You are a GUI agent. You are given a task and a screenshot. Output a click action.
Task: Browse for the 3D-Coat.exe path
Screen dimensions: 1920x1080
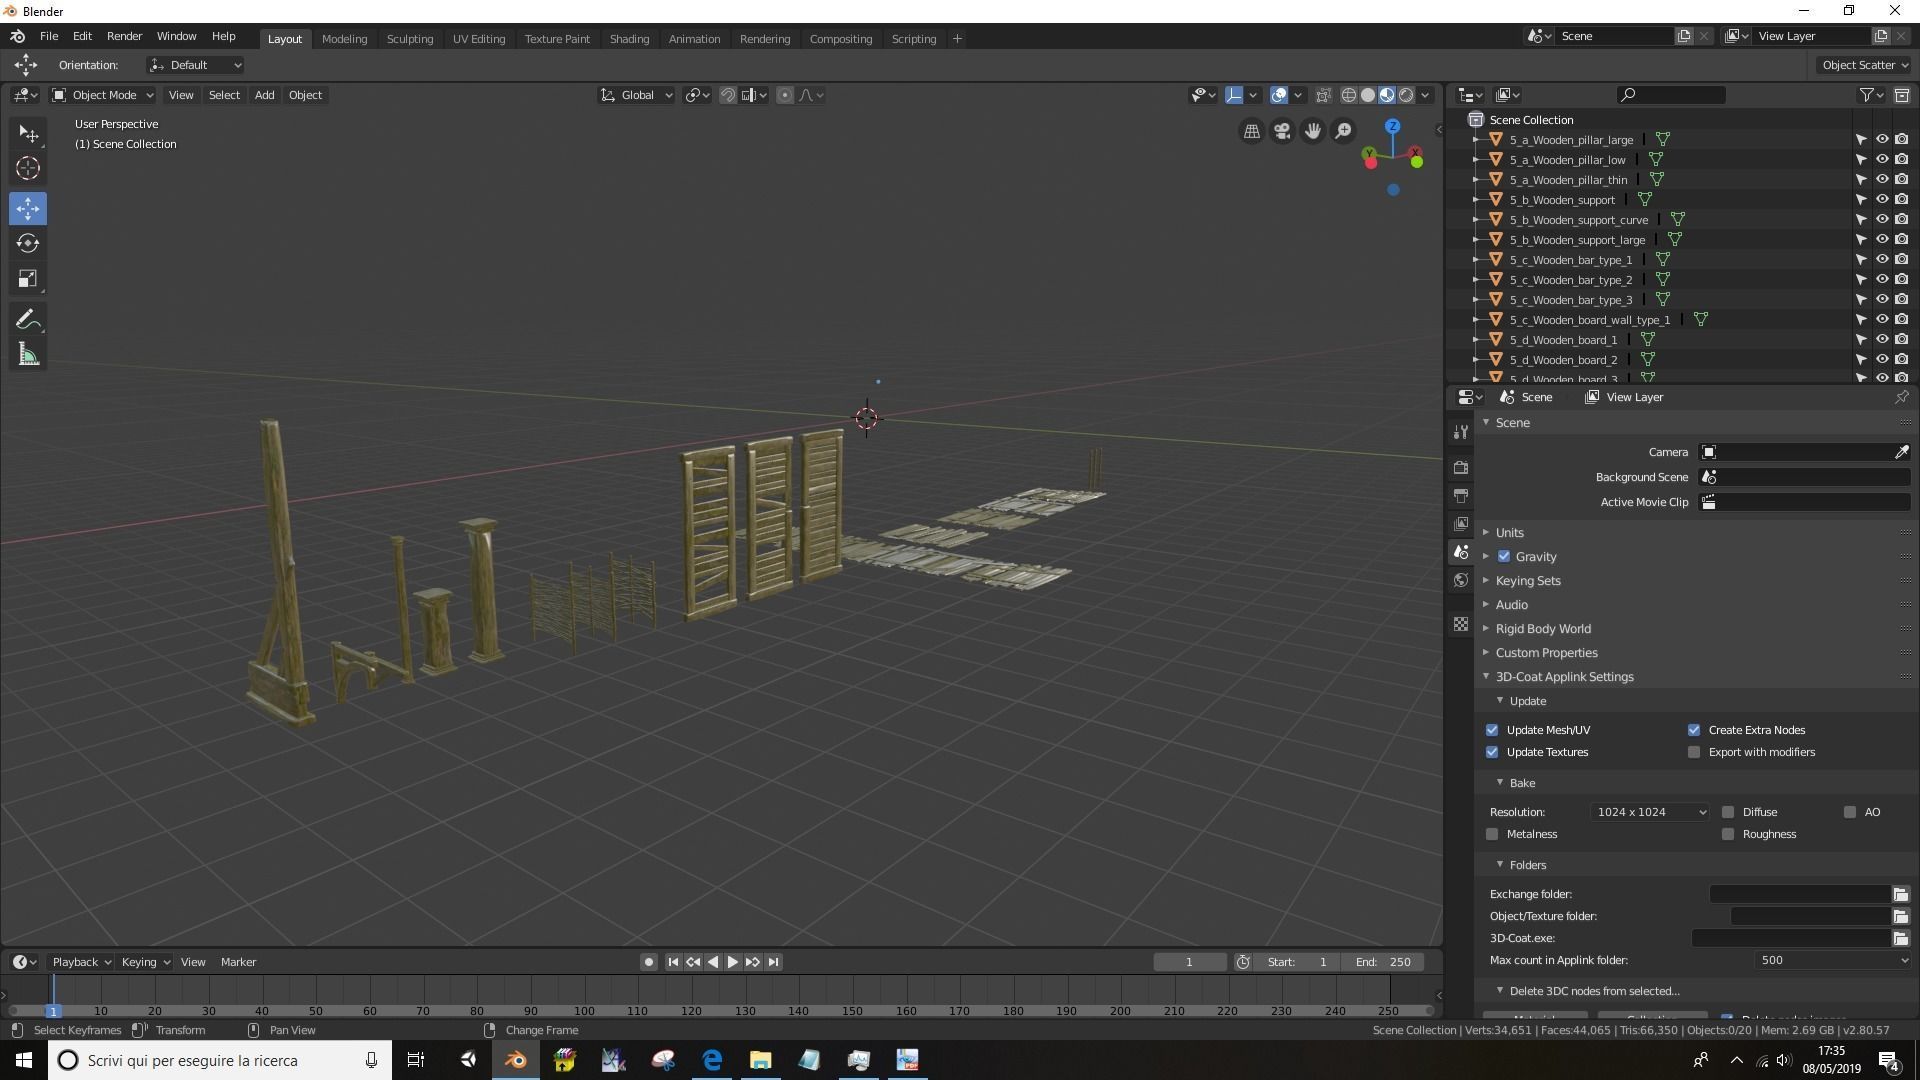pyautogui.click(x=1900, y=938)
